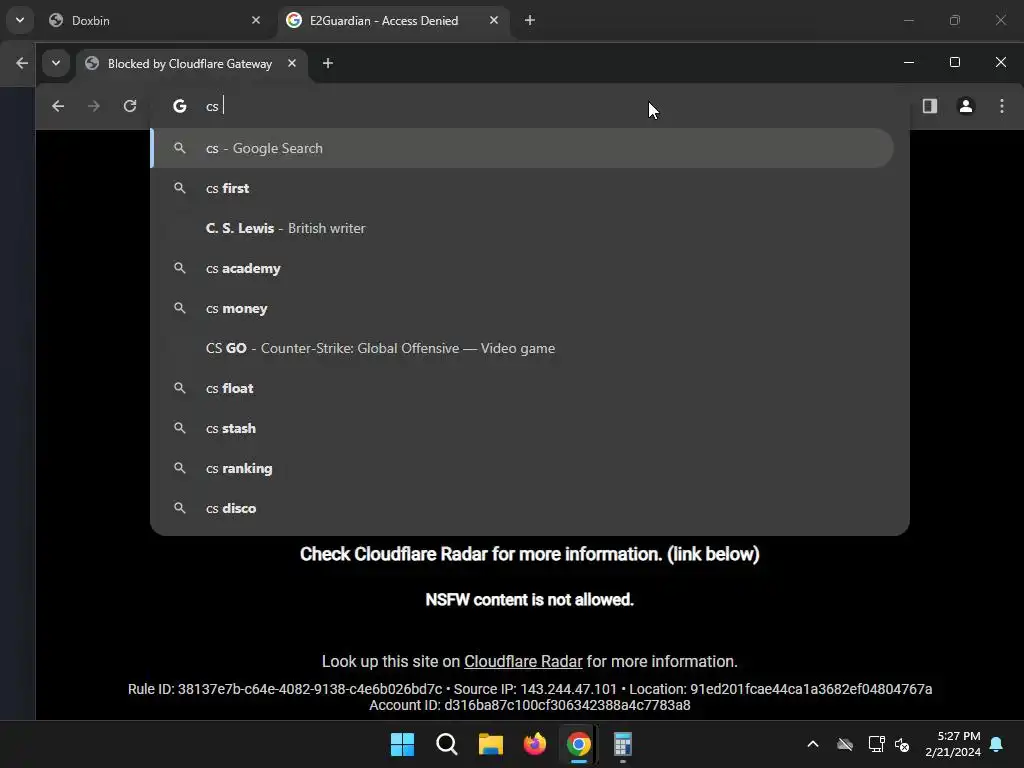Open Firefox from the taskbar
Viewport: 1024px width, 768px height.
[535, 744]
